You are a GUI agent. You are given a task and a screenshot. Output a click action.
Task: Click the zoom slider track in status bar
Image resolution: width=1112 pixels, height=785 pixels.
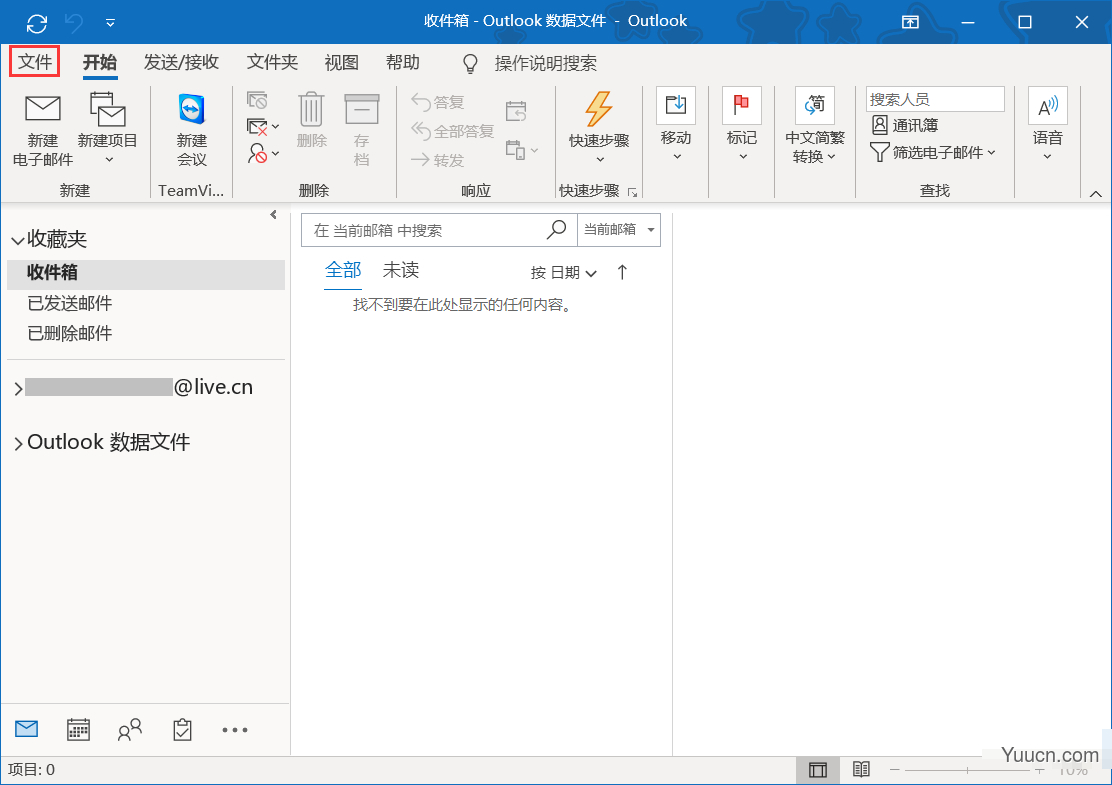tap(967, 769)
